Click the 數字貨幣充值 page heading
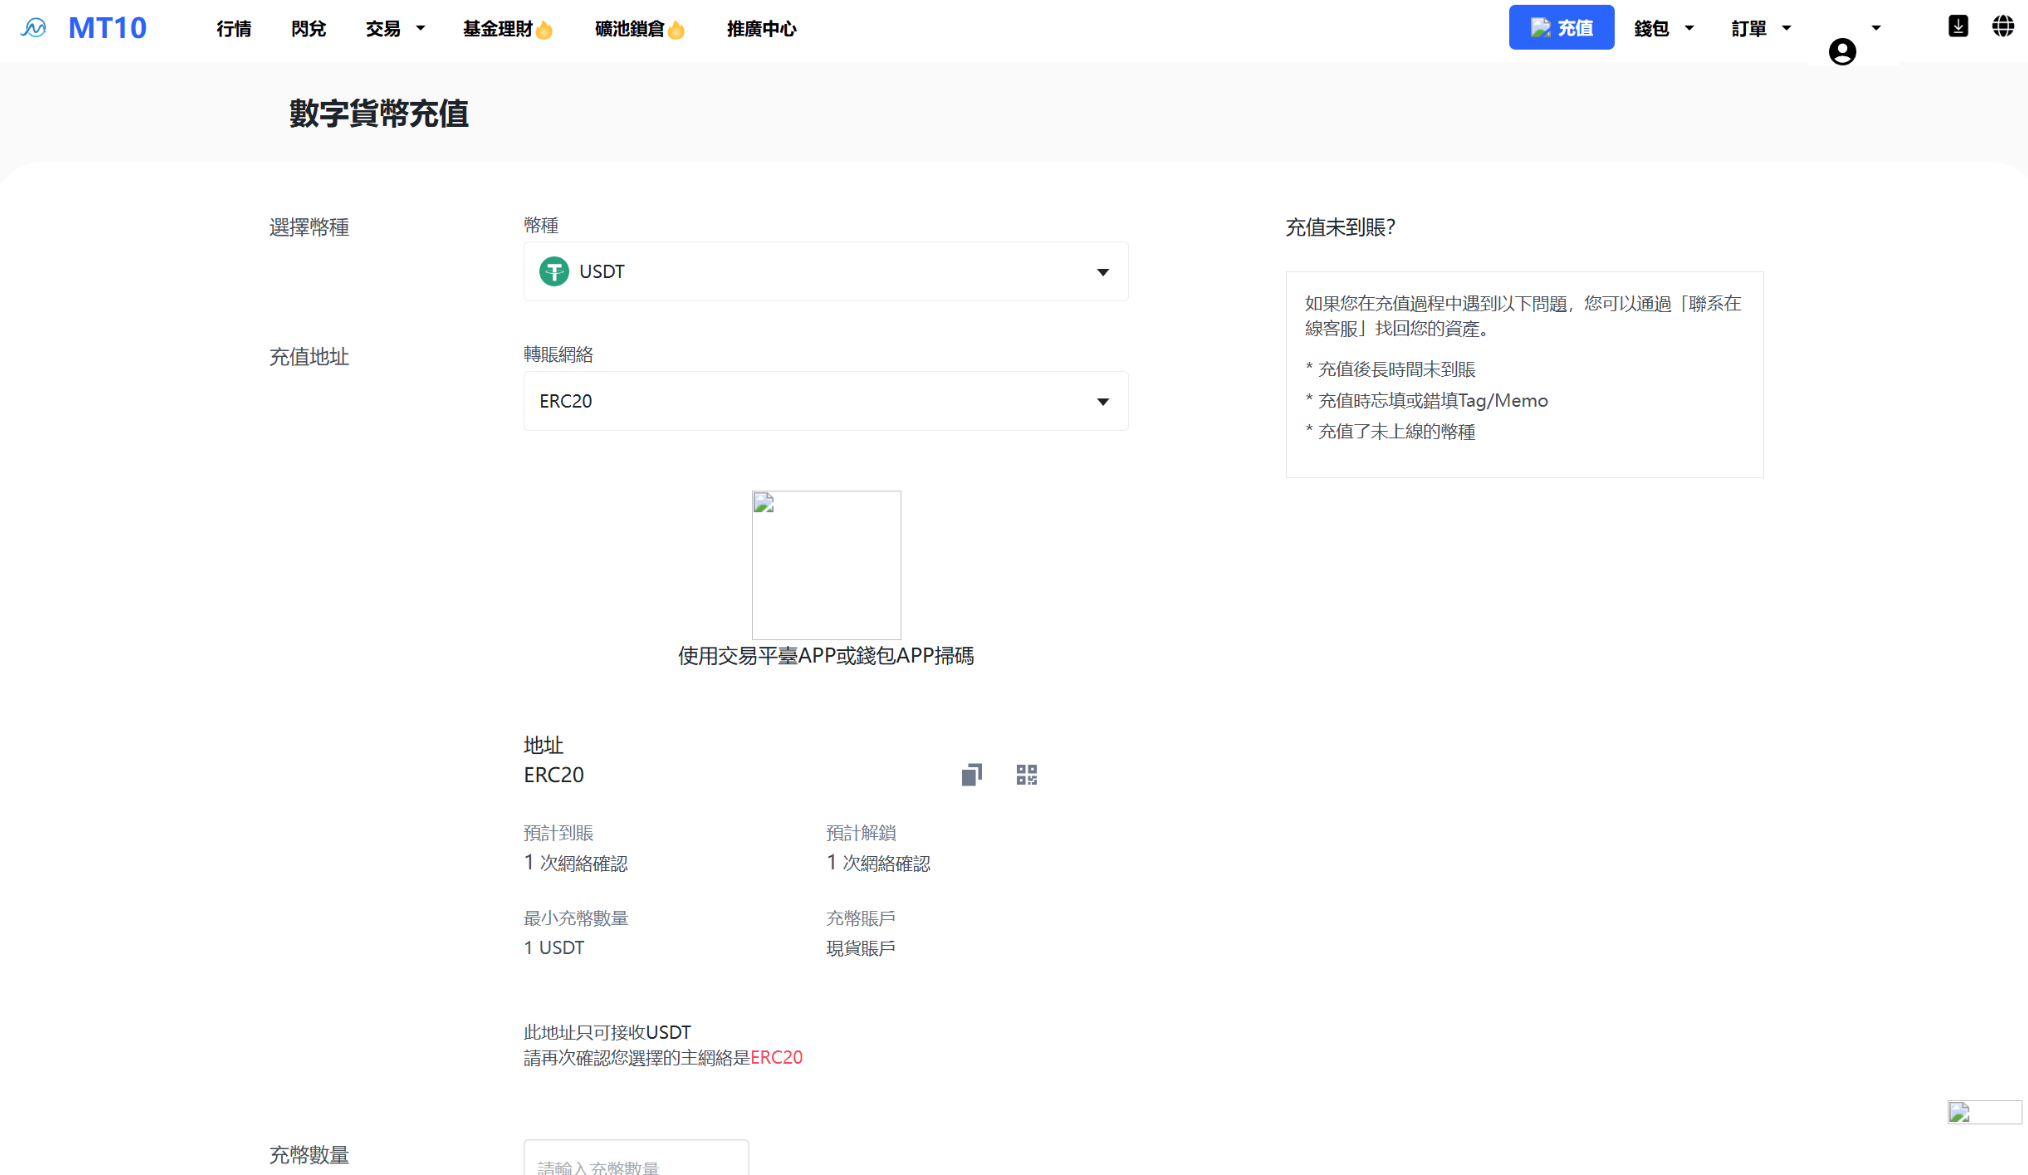 pyautogui.click(x=379, y=113)
